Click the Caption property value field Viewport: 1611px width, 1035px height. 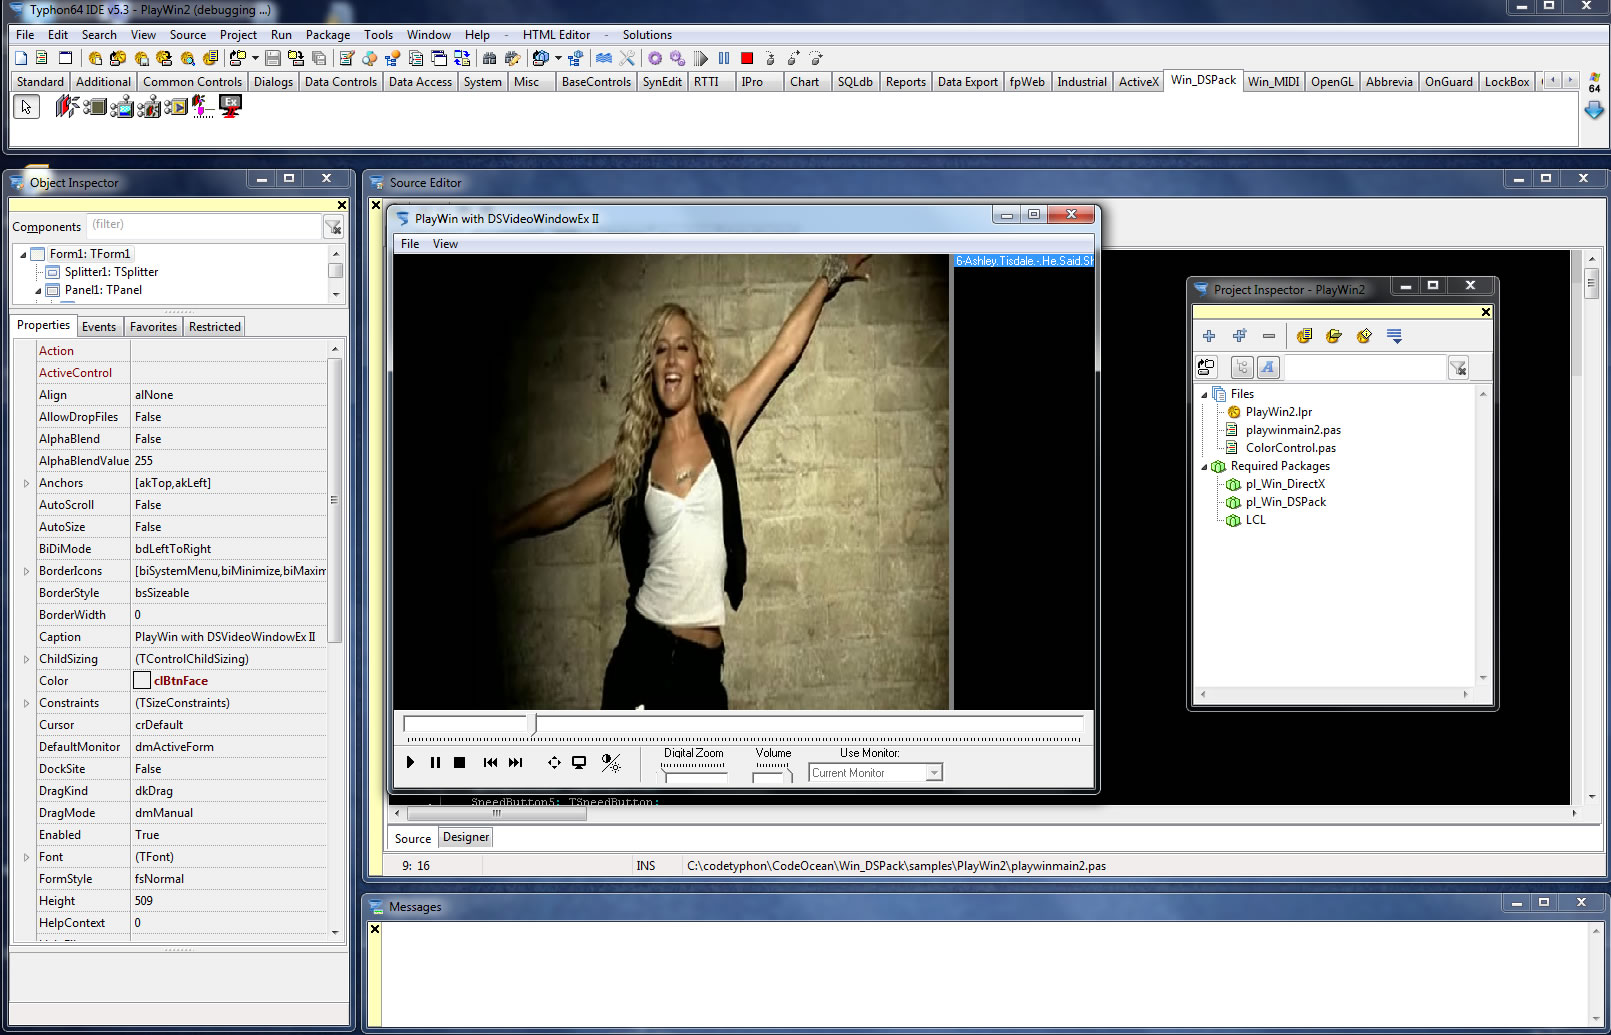click(x=229, y=637)
